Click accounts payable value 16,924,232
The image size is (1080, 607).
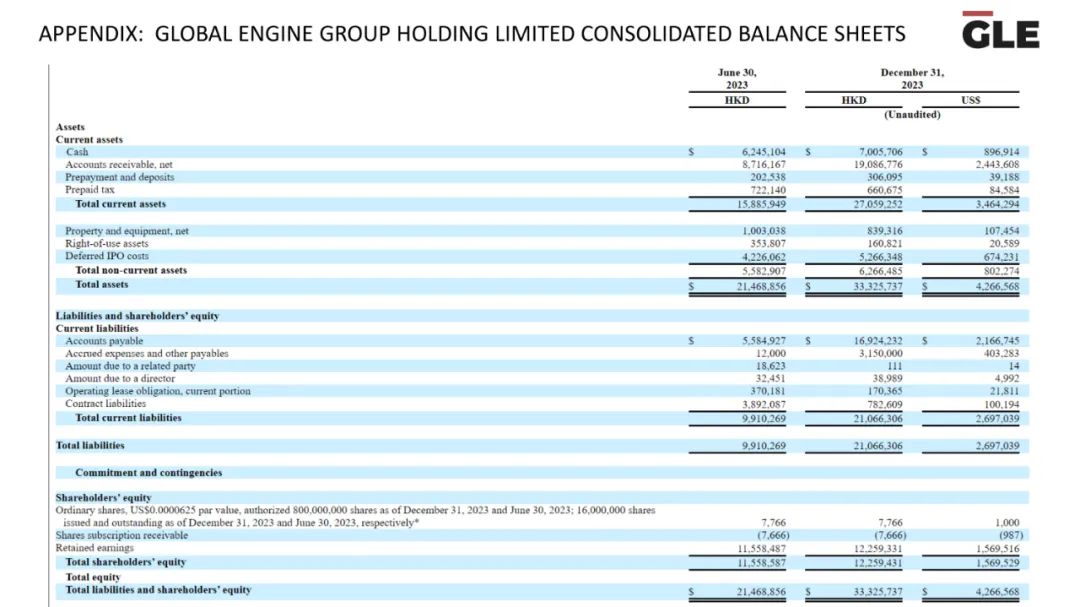(878, 341)
